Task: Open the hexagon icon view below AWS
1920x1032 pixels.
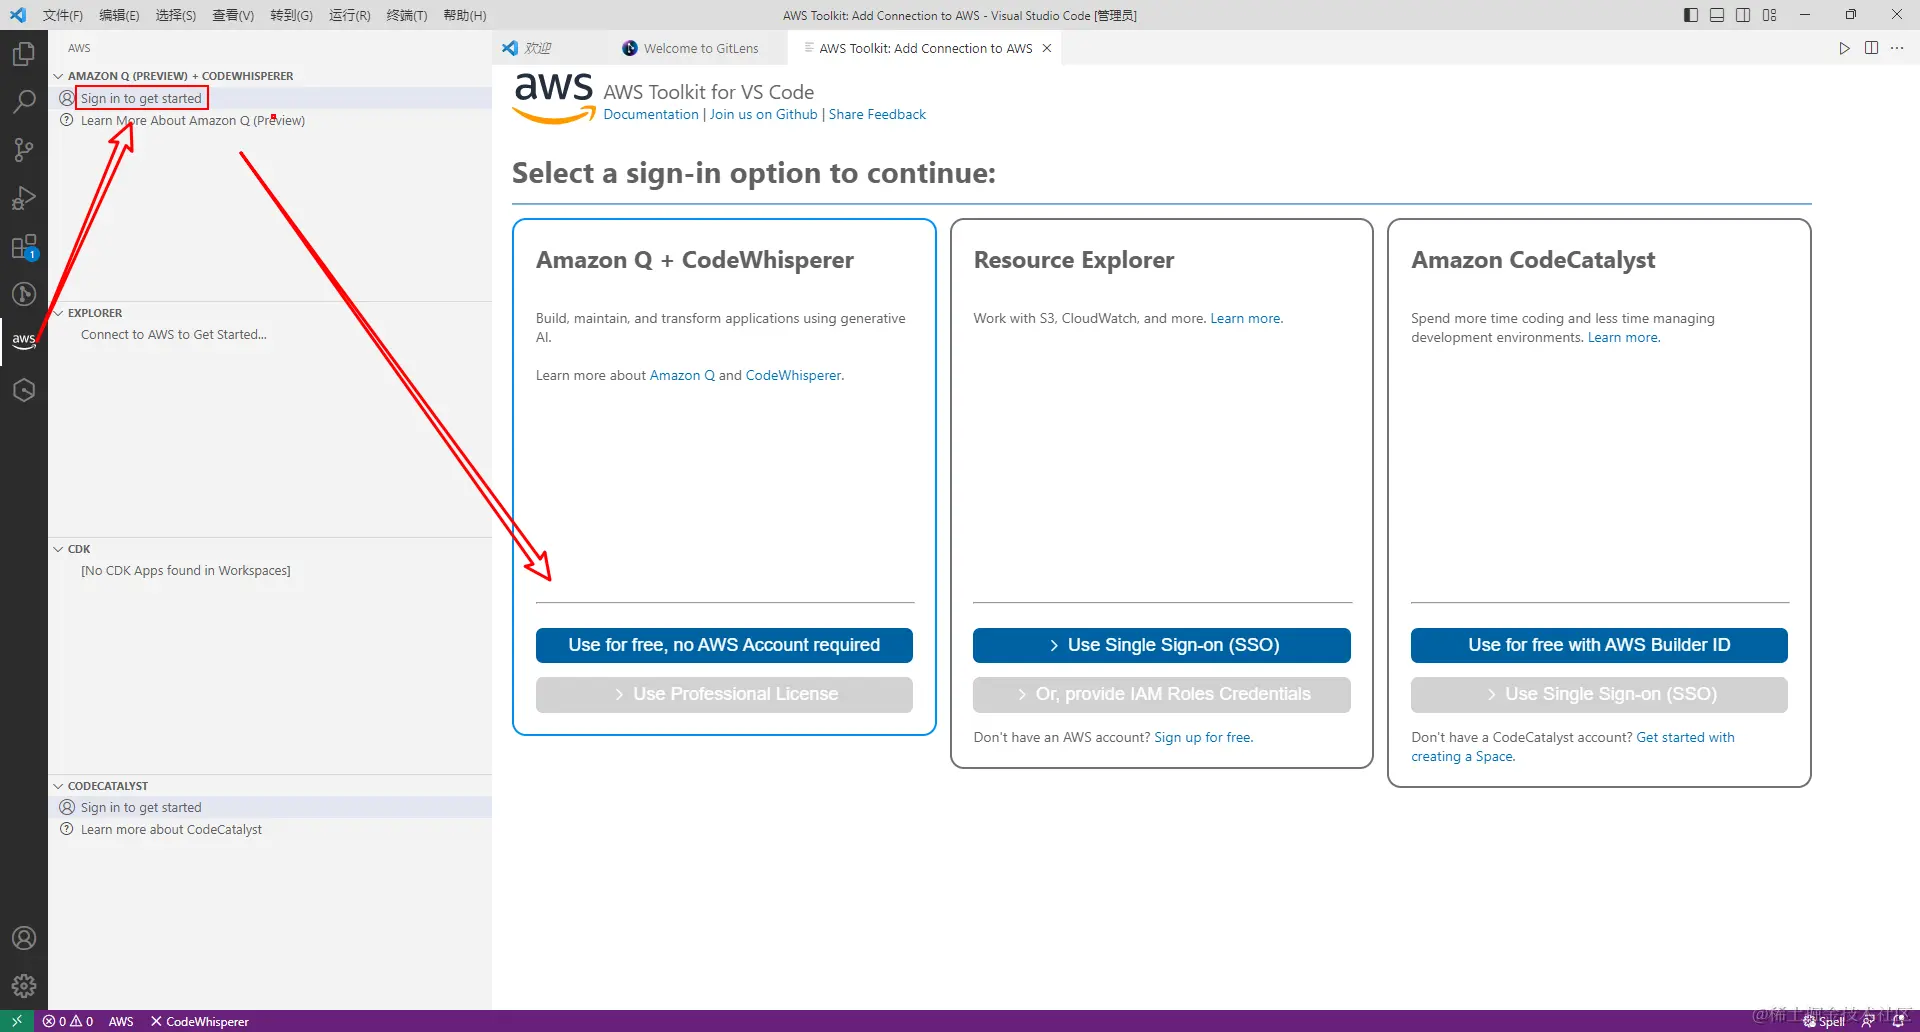Action: [24, 390]
